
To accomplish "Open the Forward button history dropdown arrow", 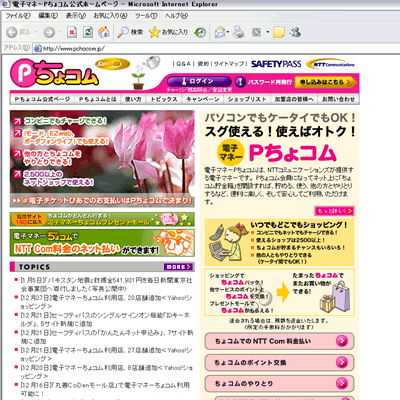I will 60,32.
